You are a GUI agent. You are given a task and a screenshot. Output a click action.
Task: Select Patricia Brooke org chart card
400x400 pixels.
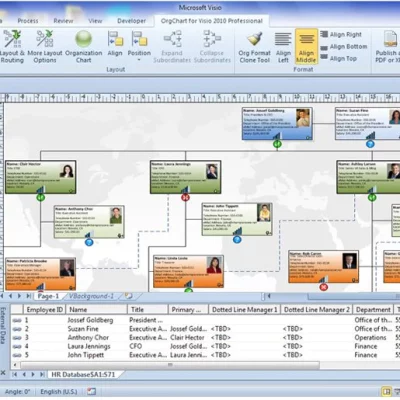click(x=41, y=274)
